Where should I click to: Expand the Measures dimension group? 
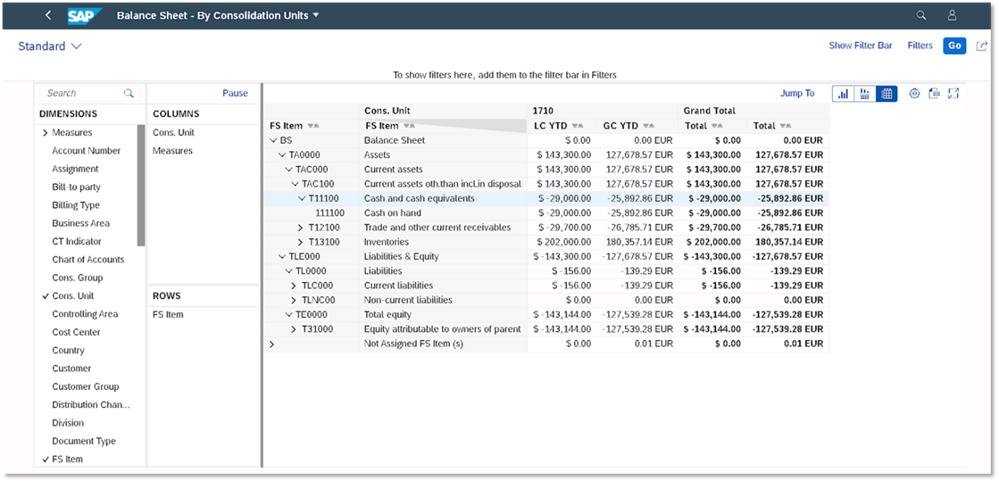point(45,133)
